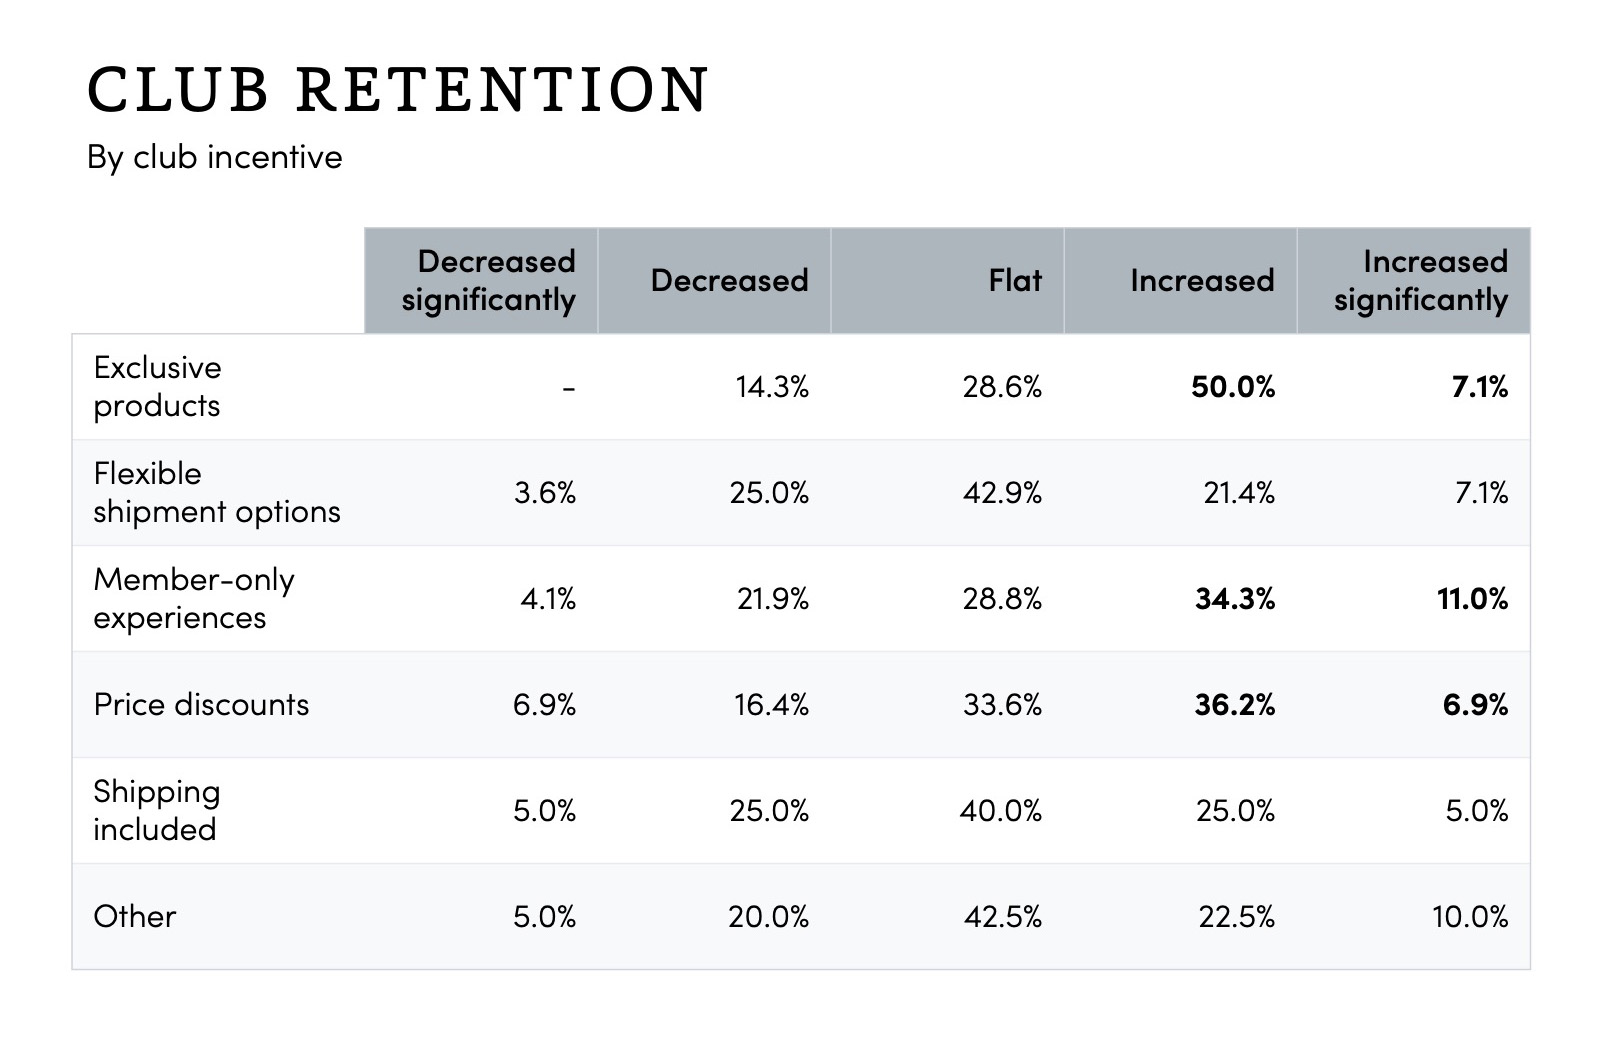
Task: Select the 'Flat' column header
Action: pyautogui.click(x=1014, y=280)
